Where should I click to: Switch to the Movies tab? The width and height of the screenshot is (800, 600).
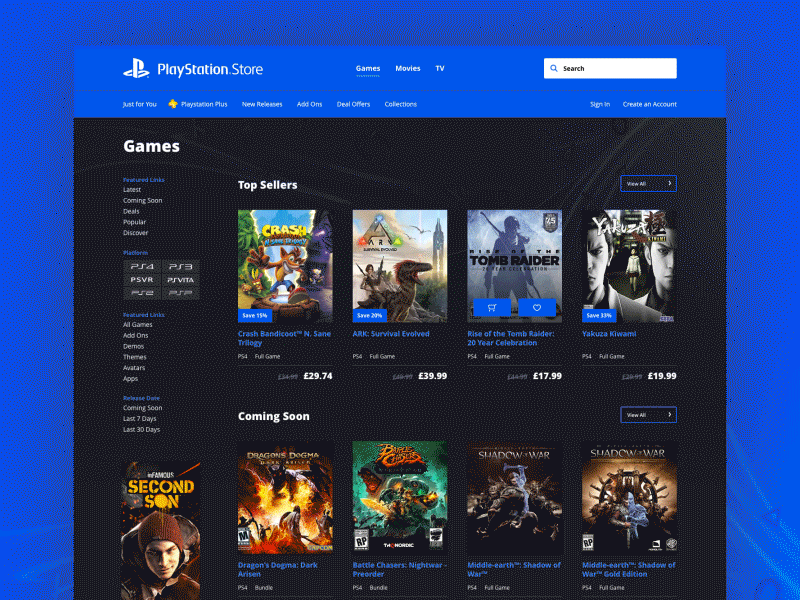(x=408, y=68)
